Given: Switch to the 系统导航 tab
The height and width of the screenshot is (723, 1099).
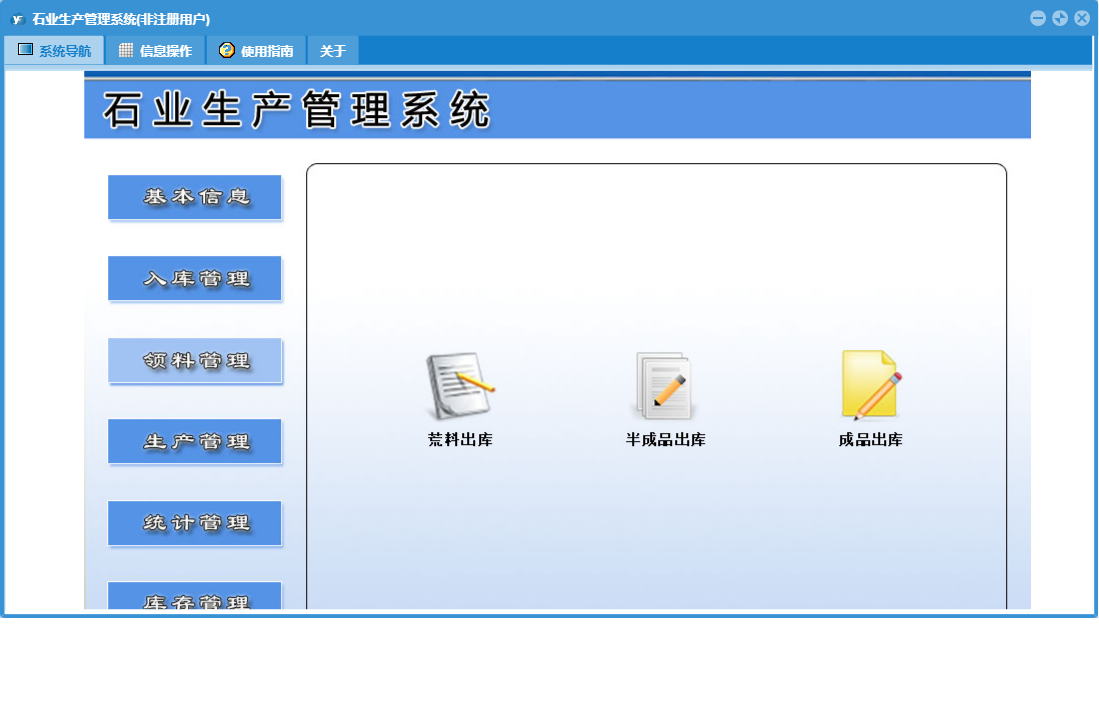Looking at the screenshot, I should coord(54,51).
